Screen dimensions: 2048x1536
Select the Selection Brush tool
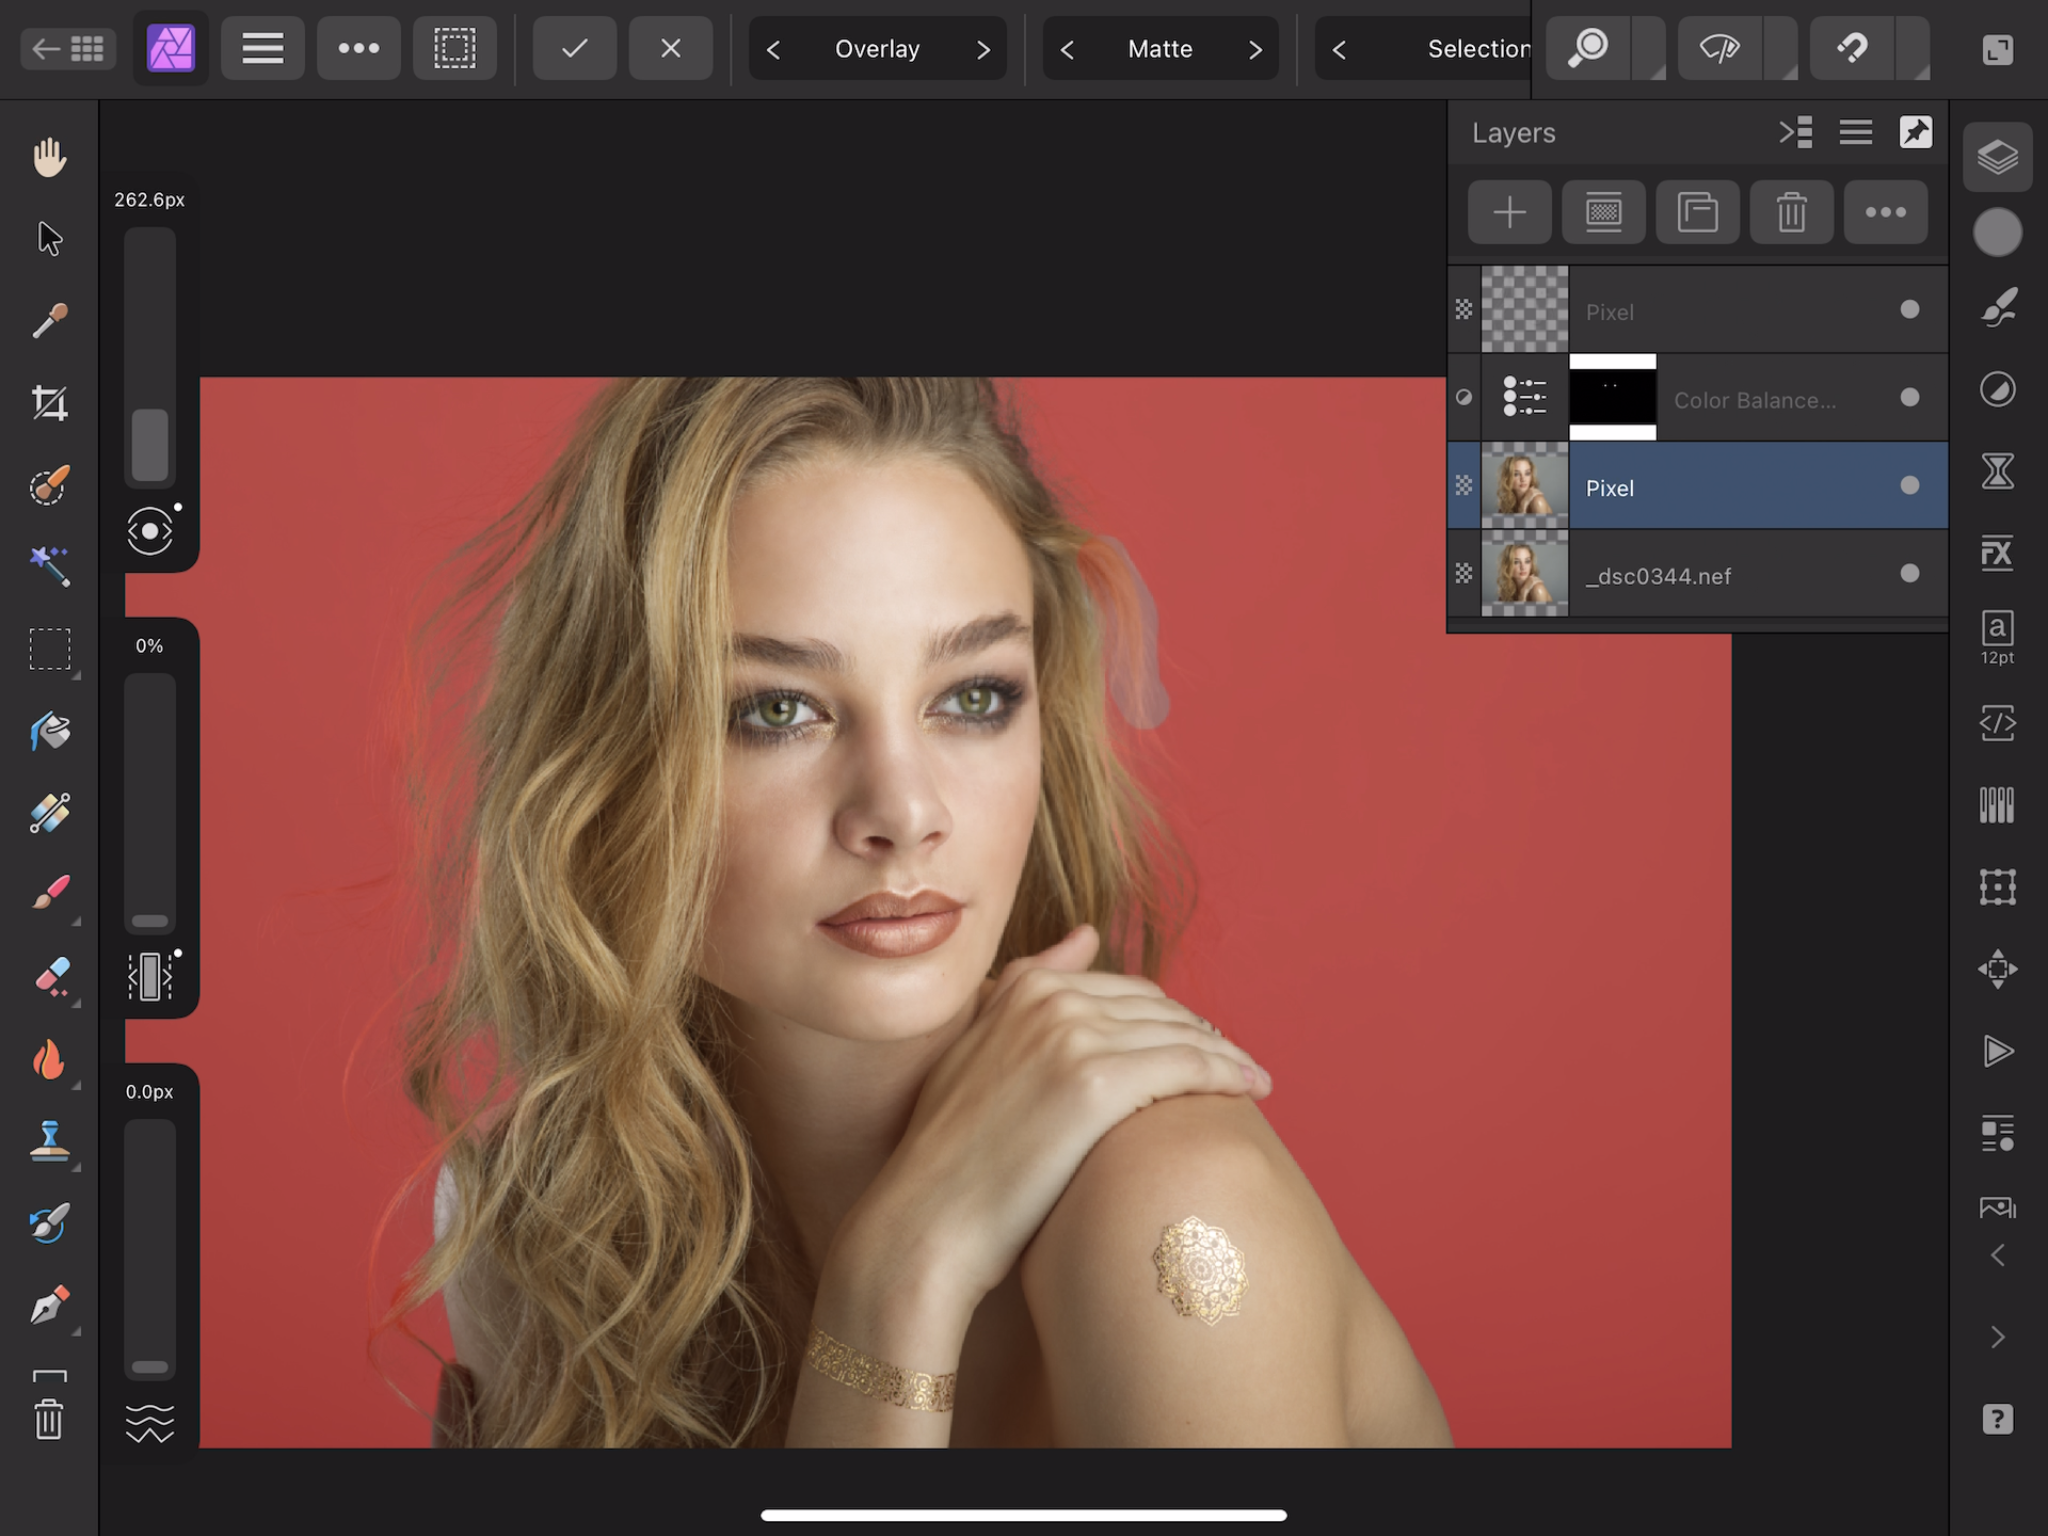coord(49,485)
